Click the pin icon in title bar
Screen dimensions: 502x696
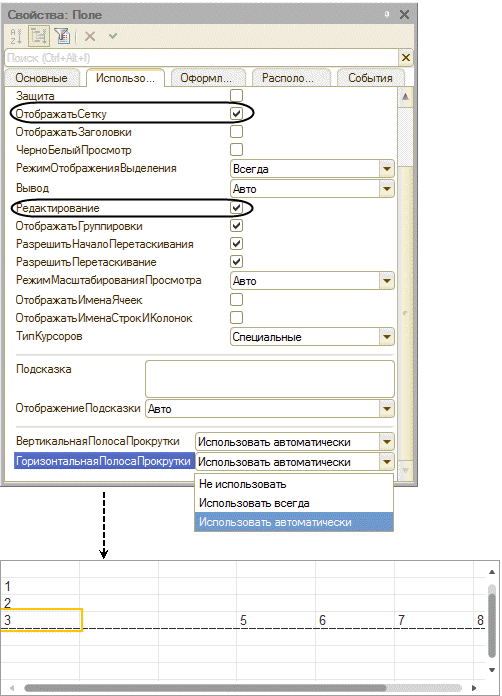tap(387, 15)
